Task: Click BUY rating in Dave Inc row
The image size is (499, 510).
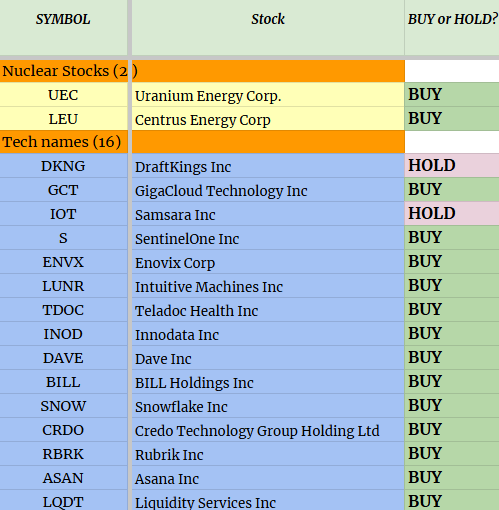Action: coord(452,358)
